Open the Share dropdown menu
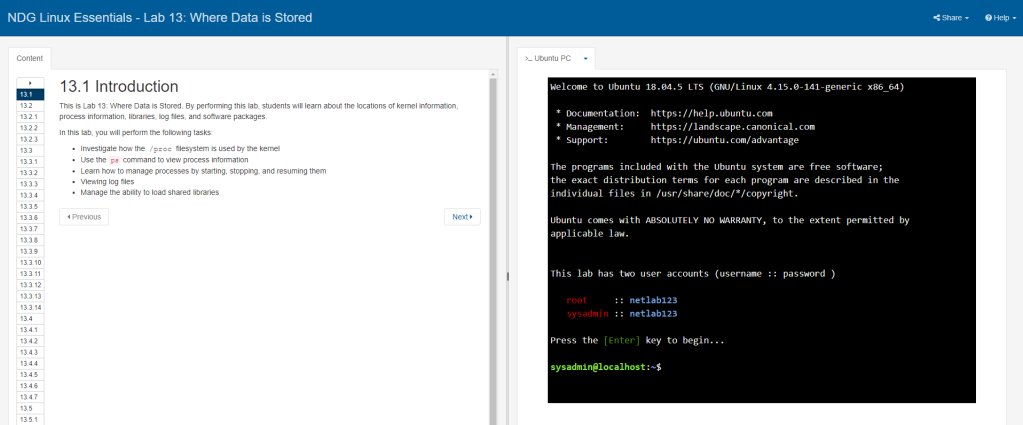The image size is (1023, 425). point(950,18)
